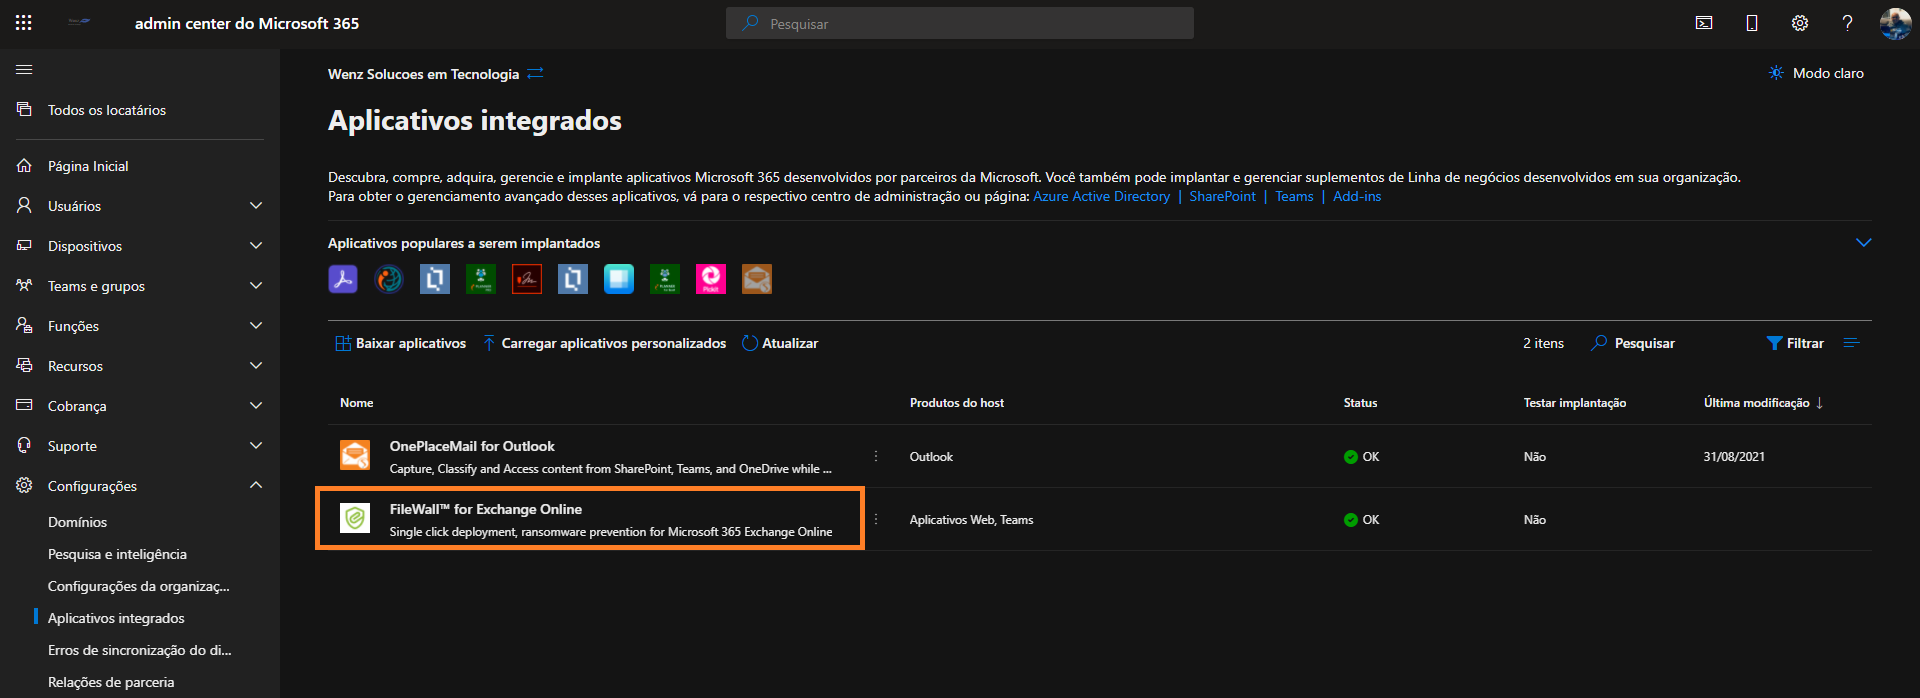This screenshot has width=1920, height=698.
Task: Open Relações de parceria
Action: coord(111,682)
